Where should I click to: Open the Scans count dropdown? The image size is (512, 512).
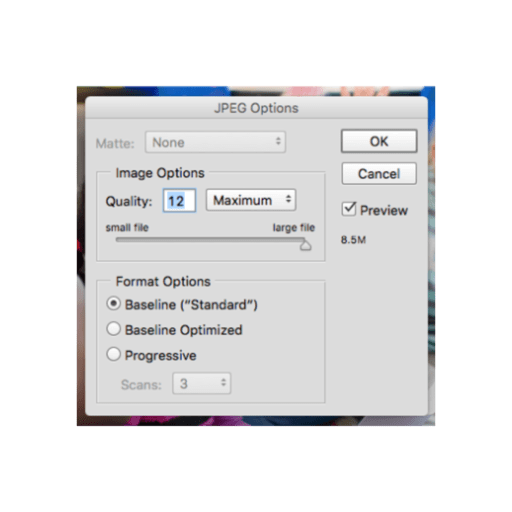point(202,383)
